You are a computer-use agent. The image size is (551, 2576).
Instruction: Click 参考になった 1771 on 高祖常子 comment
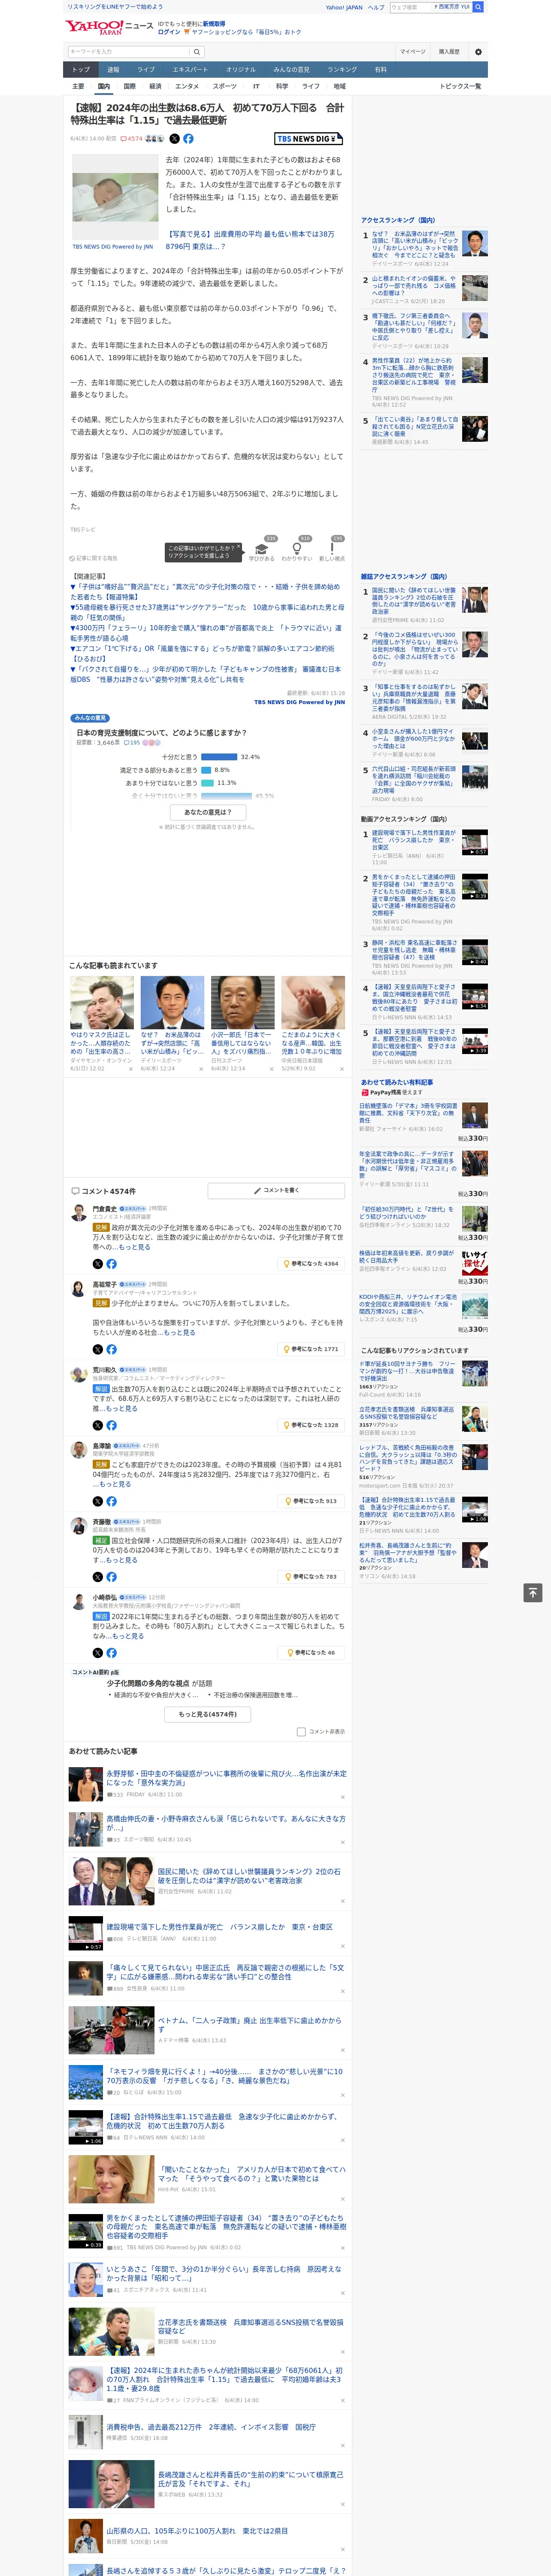pos(311,1349)
